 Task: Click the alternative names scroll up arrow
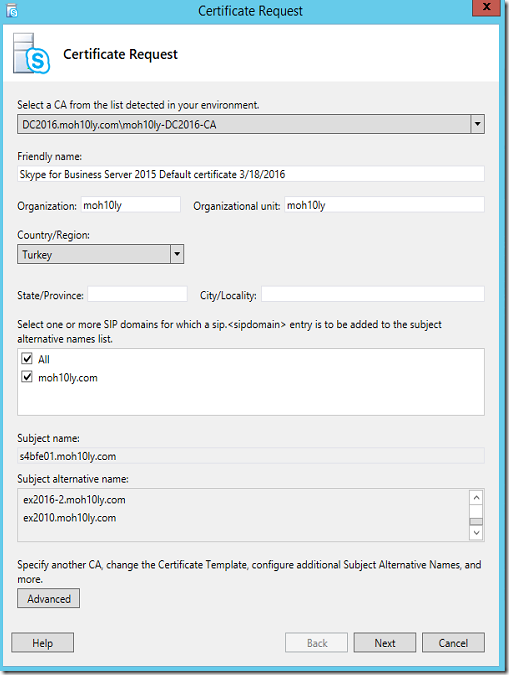476,498
